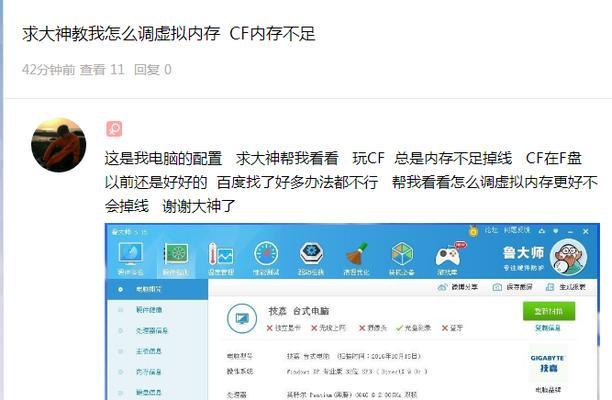Click the gold medal icon in title bar
Screen dimensions: 612x400
point(473,231)
